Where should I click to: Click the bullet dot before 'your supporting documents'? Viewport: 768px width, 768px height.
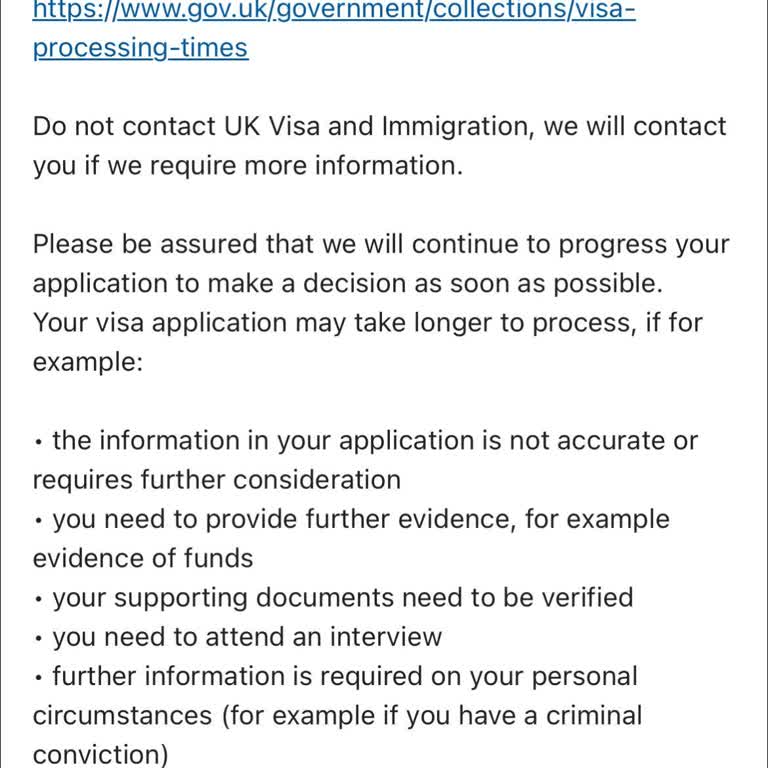(38, 600)
